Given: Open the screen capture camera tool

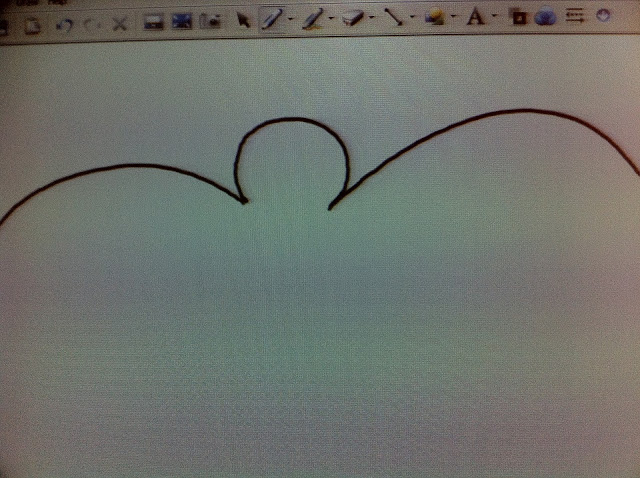Looking at the screenshot, I should [x=211, y=20].
